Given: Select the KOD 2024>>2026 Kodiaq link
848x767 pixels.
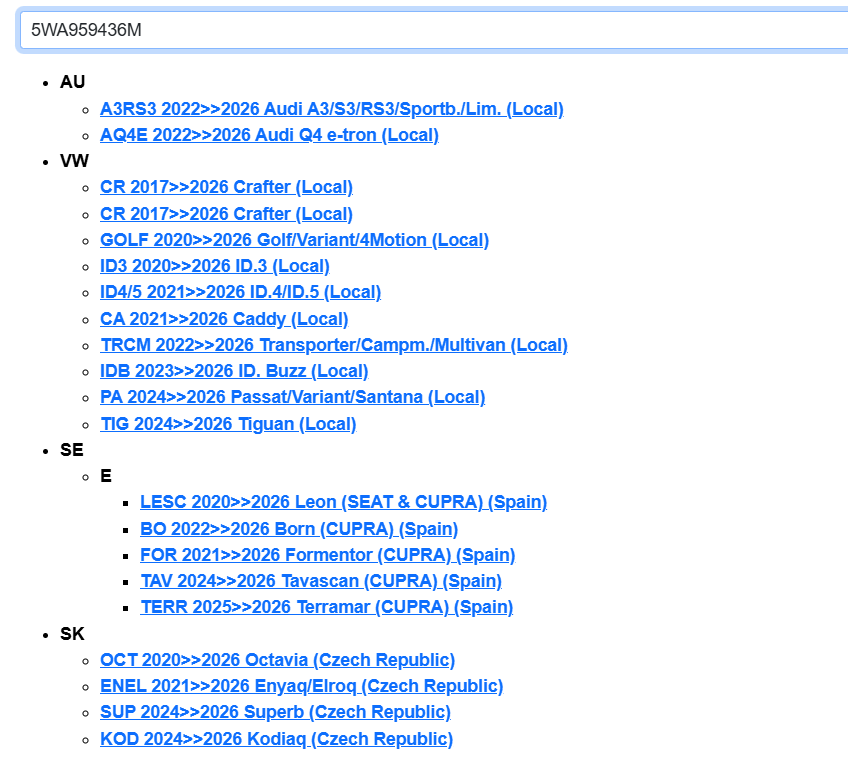Looking at the screenshot, I should [276, 739].
